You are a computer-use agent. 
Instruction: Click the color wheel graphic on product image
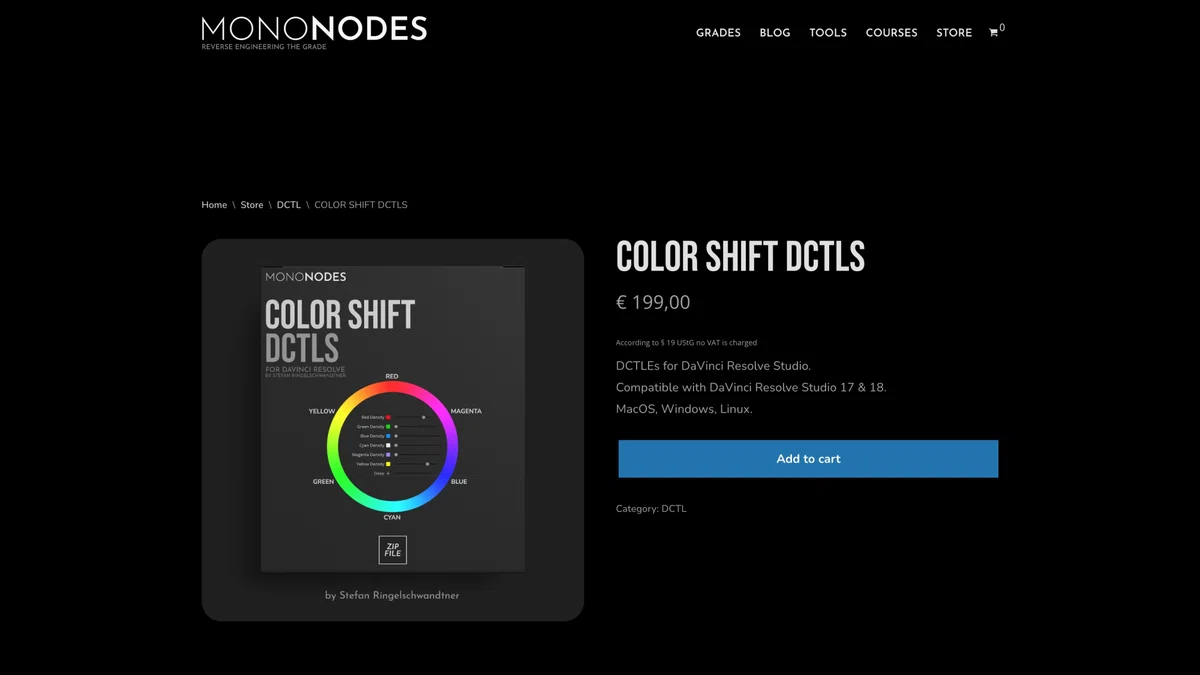coord(392,446)
